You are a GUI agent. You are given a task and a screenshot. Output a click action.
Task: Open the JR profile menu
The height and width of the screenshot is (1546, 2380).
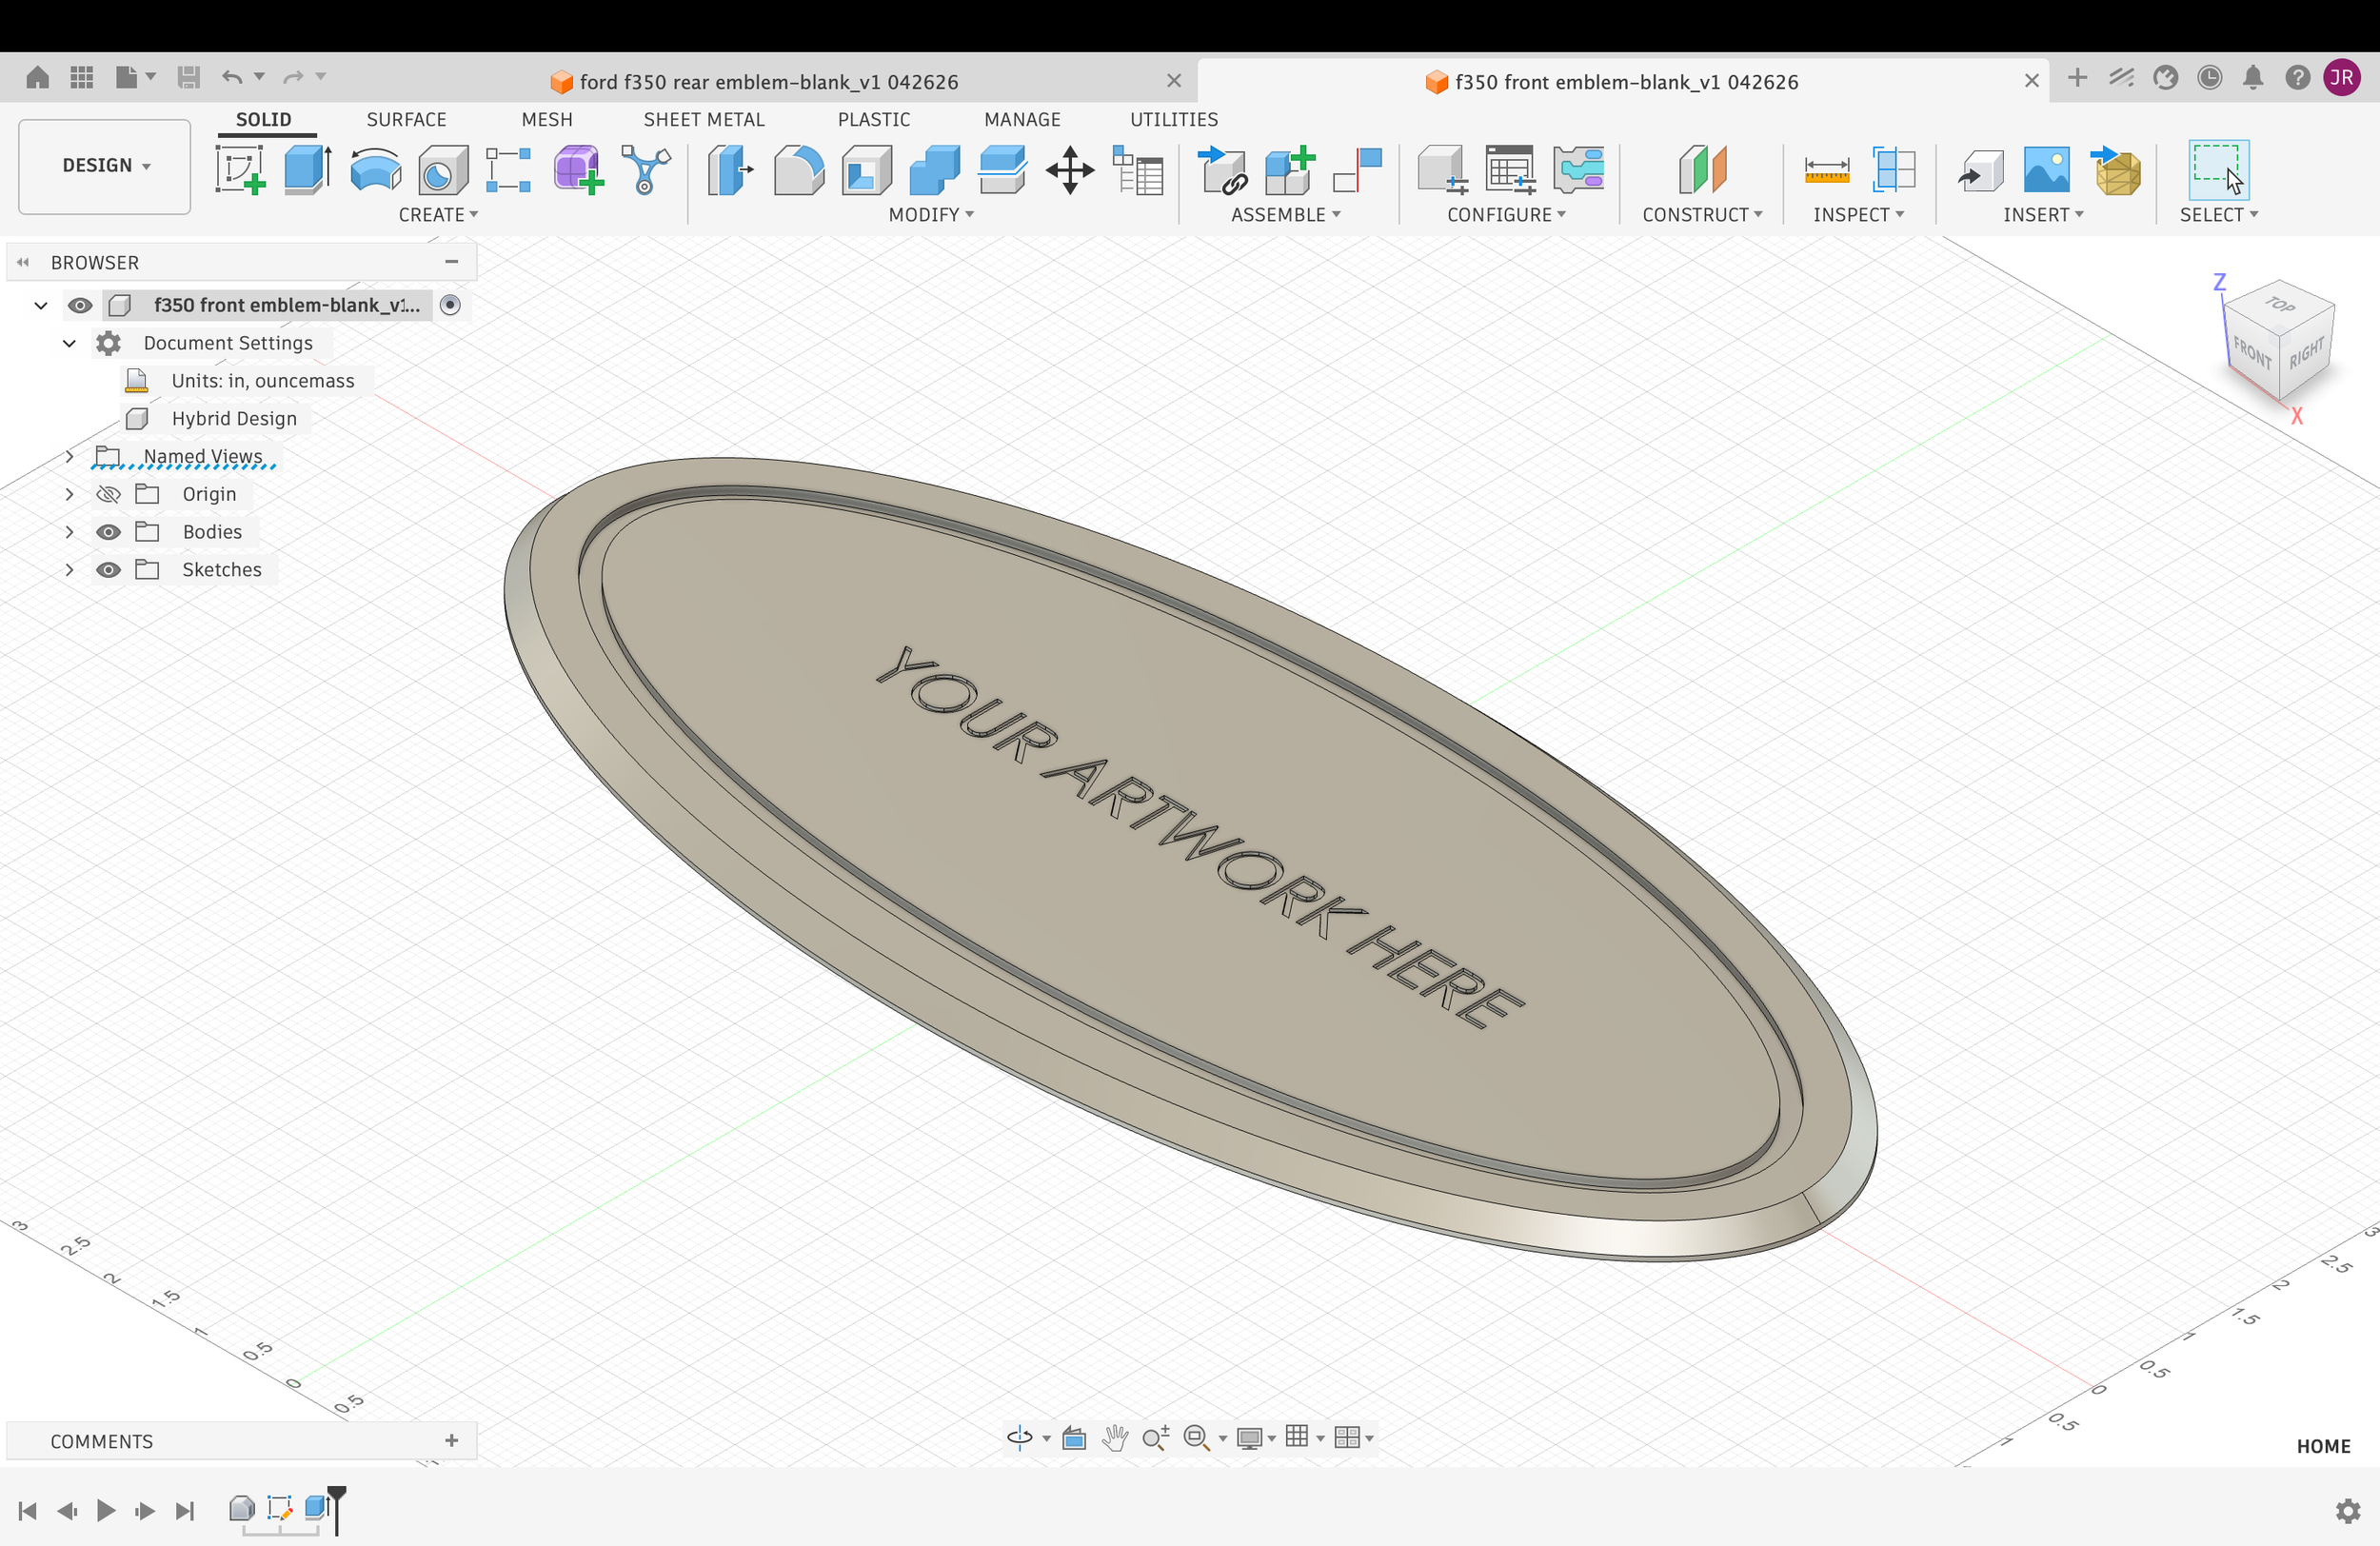click(x=2342, y=78)
